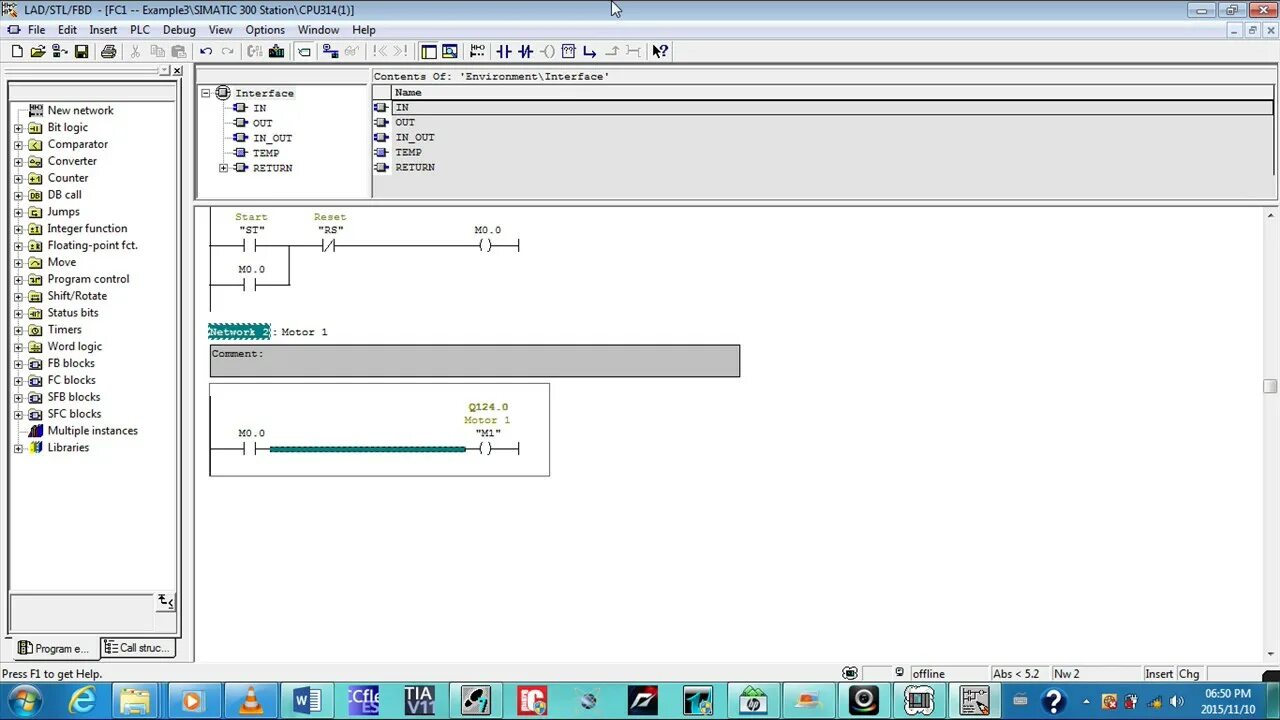Select TEMP row in Contents list
This screenshot has height=720, width=1280.
click(x=824, y=152)
